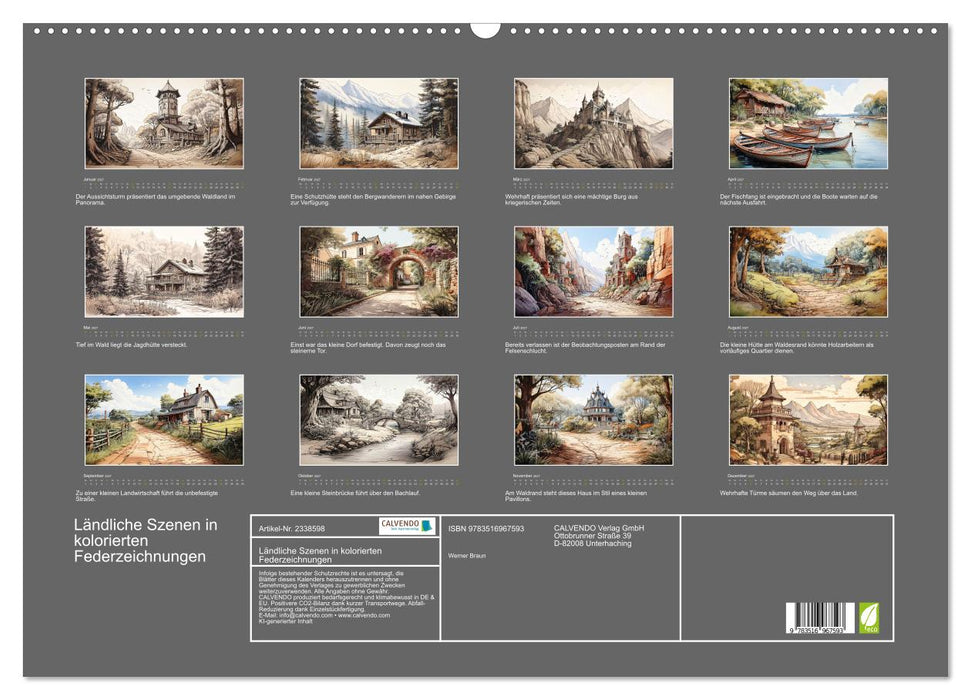Viewport: 971px width, 700px height.
Task: Select the March castle drawing
Action: 594,123
